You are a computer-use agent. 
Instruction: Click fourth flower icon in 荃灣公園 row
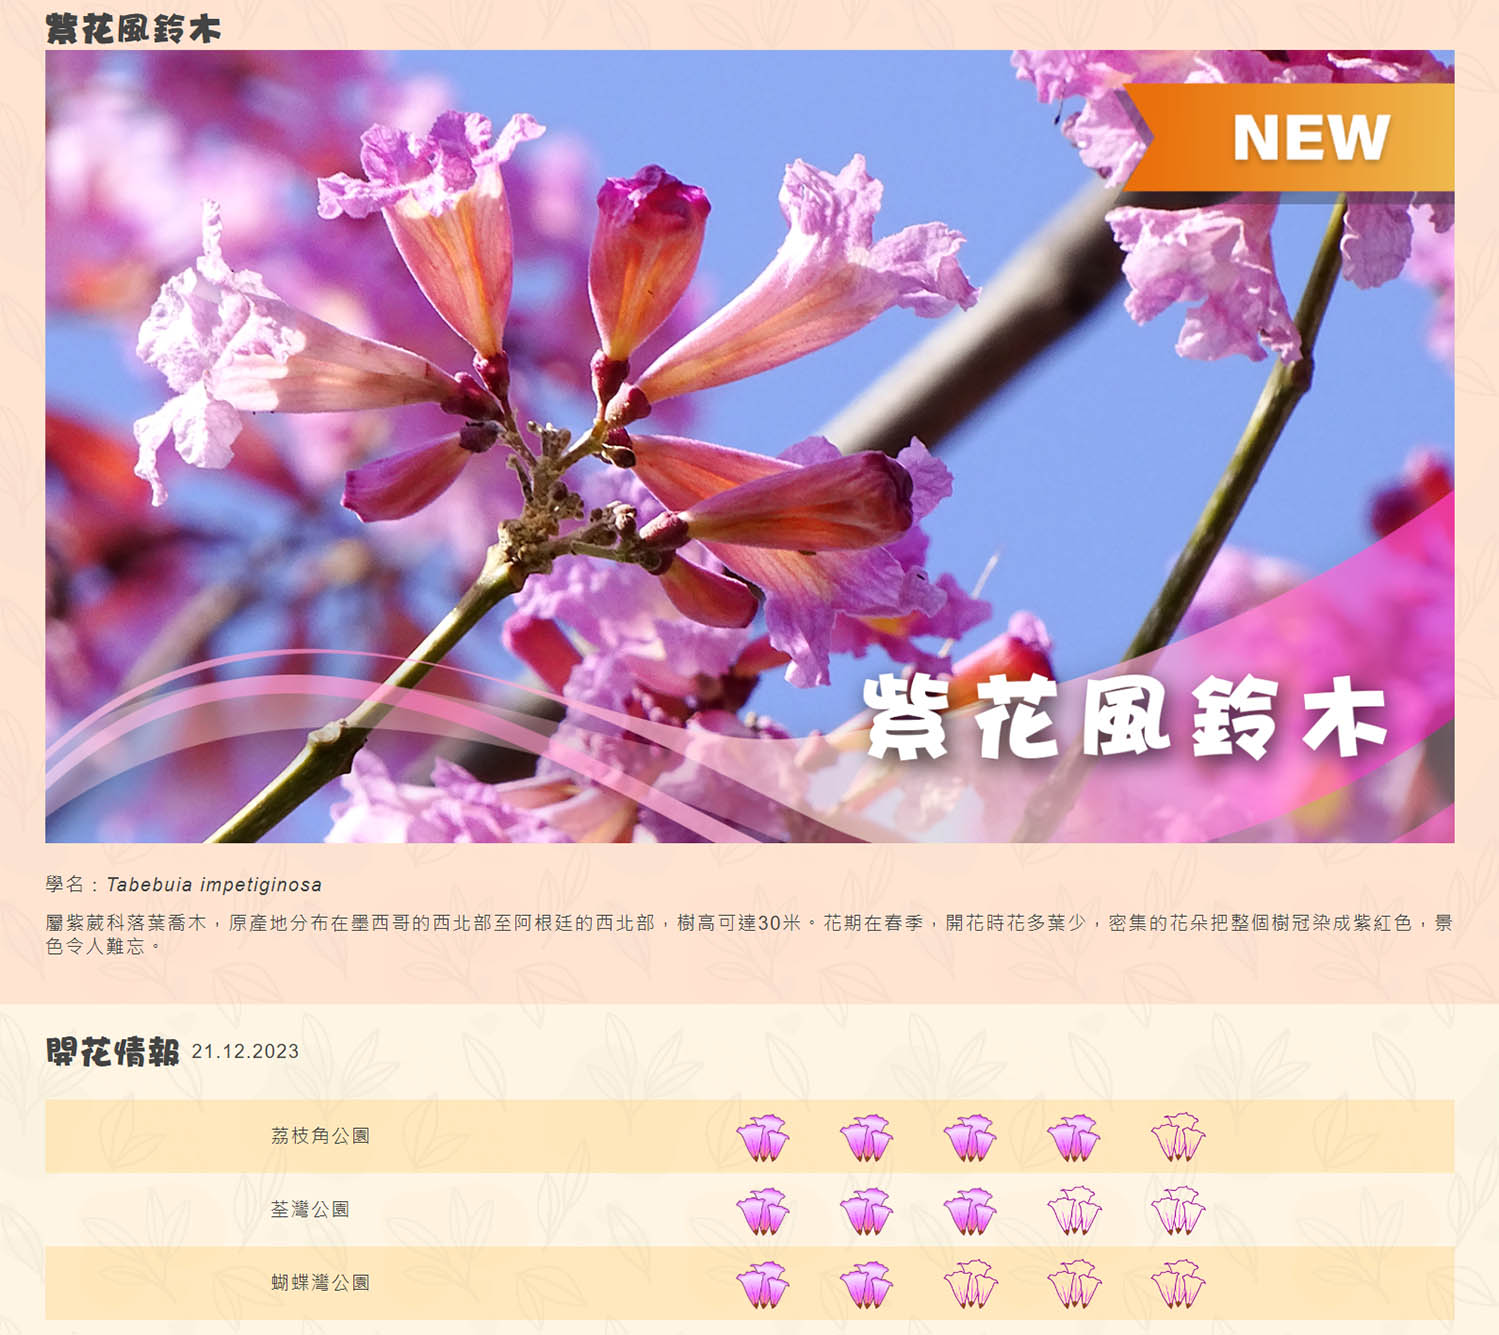[1074, 1211]
